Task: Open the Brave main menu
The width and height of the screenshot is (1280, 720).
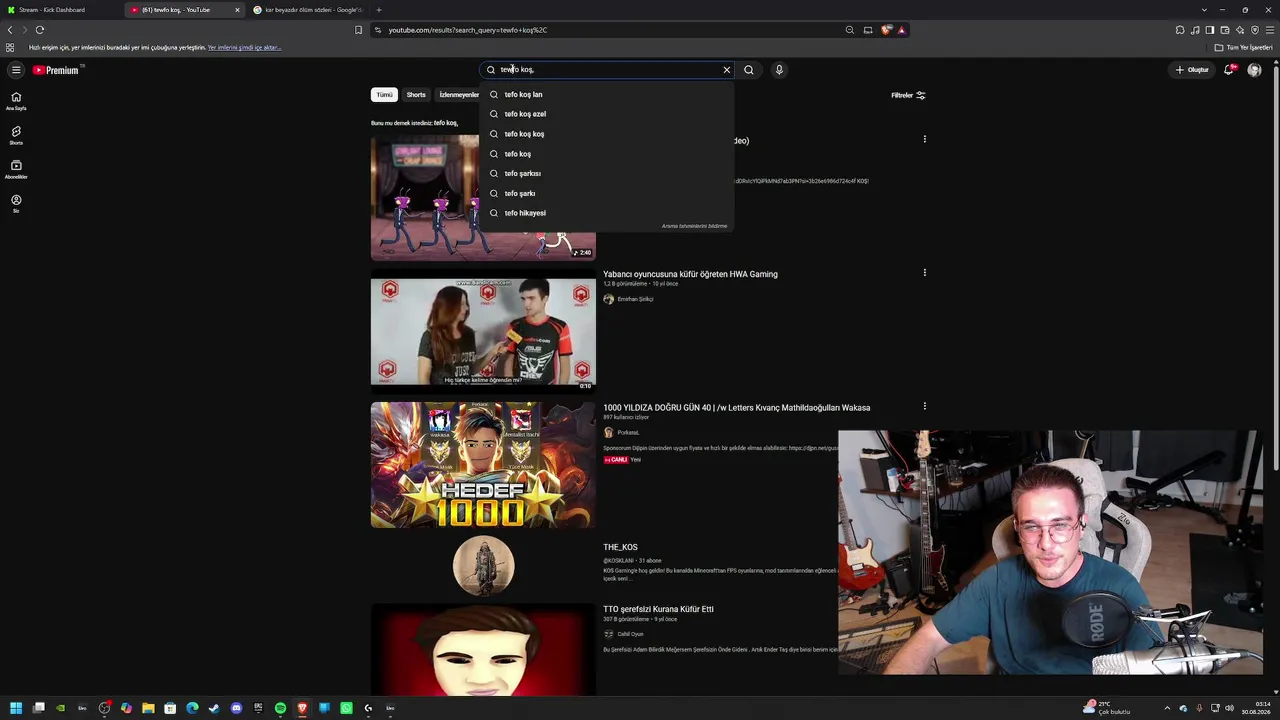Action: click(1270, 30)
